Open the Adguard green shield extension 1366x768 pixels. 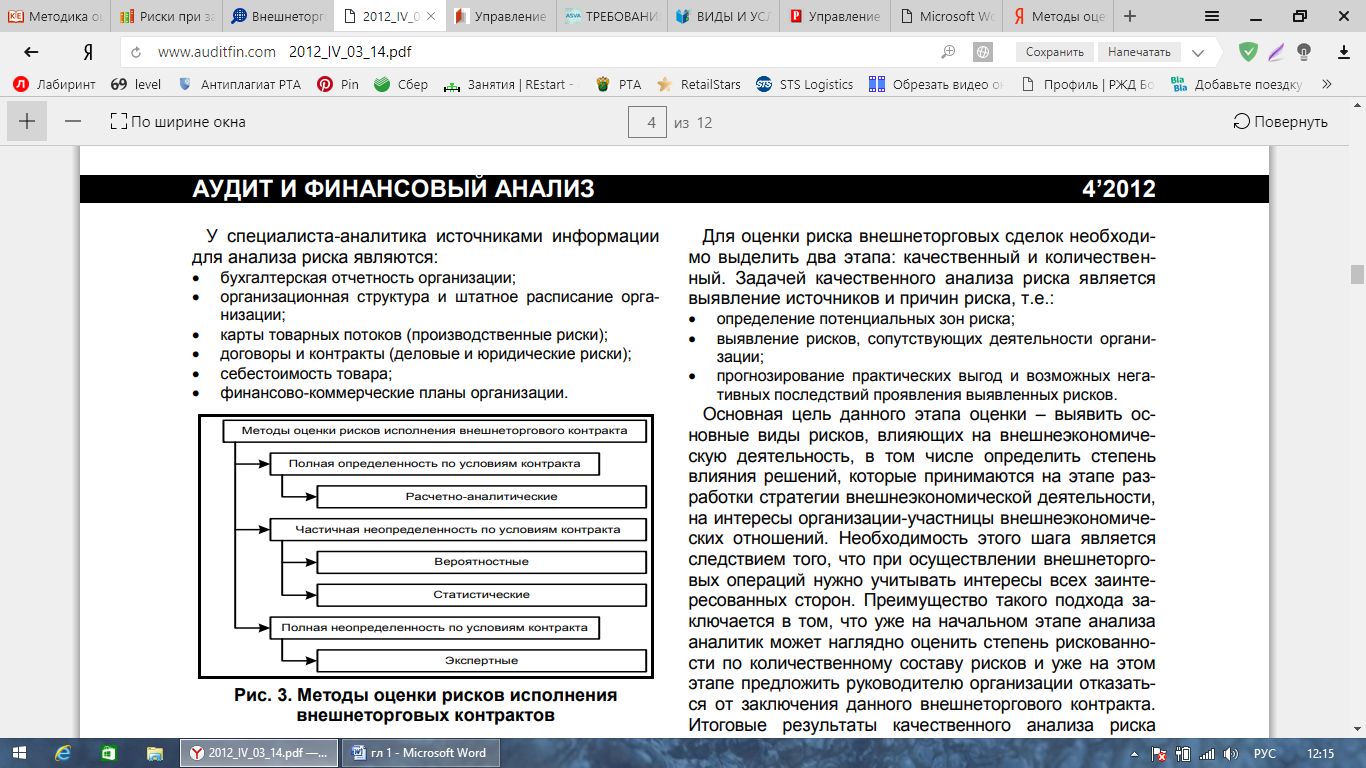click(1248, 52)
